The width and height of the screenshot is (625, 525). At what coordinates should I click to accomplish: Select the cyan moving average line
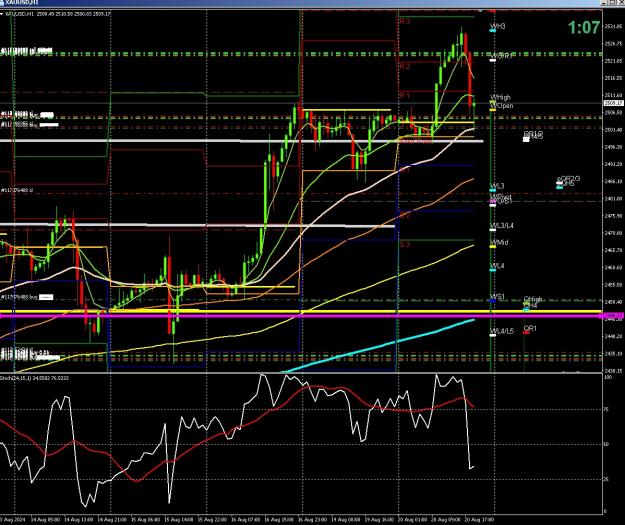(379, 346)
